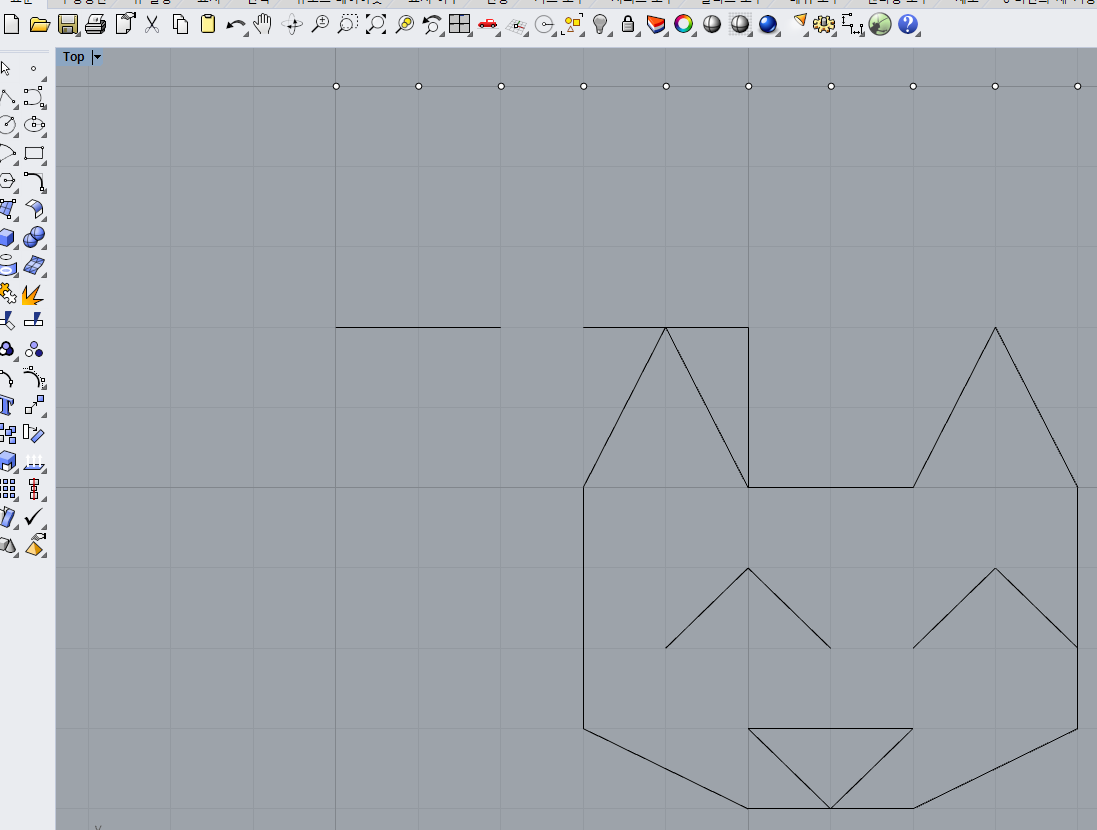Pick the control point at the far right end
Viewport: 1097px width, 830px height.
tap(1077, 86)
